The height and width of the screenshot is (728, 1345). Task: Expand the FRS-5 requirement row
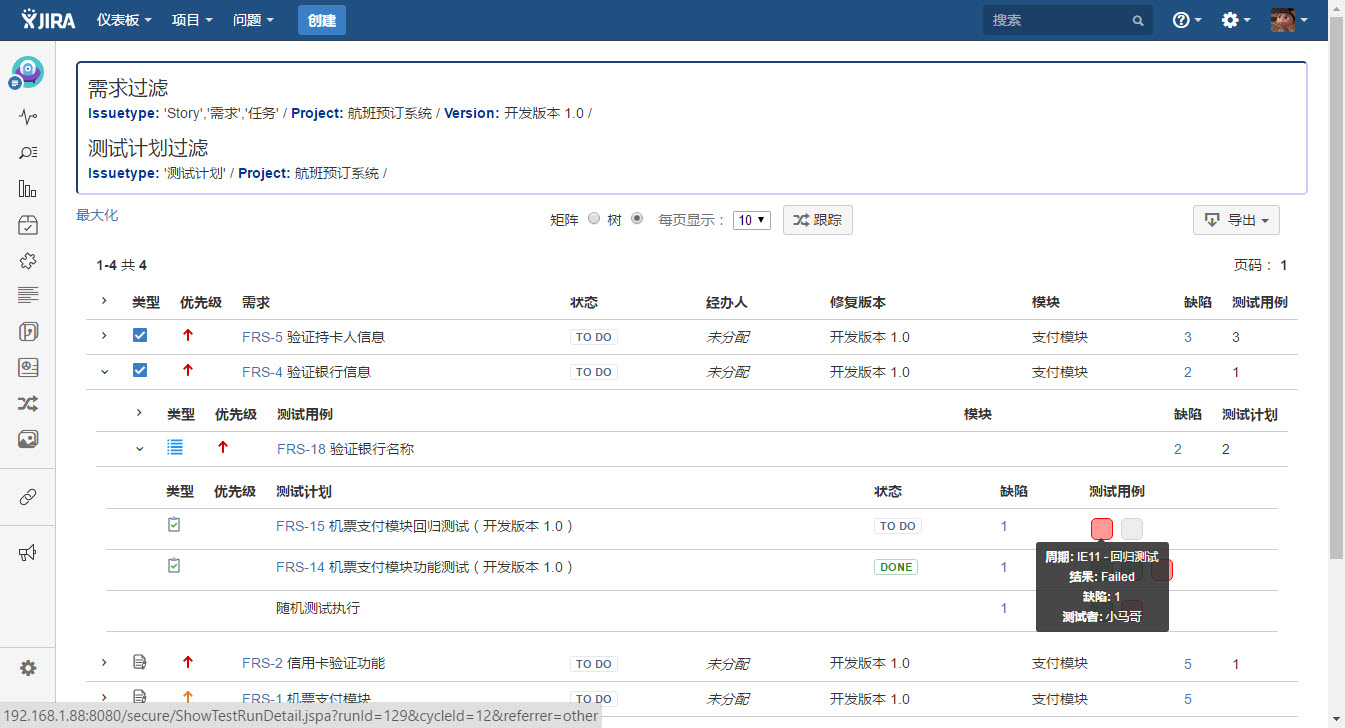click(x=103, y=336)
